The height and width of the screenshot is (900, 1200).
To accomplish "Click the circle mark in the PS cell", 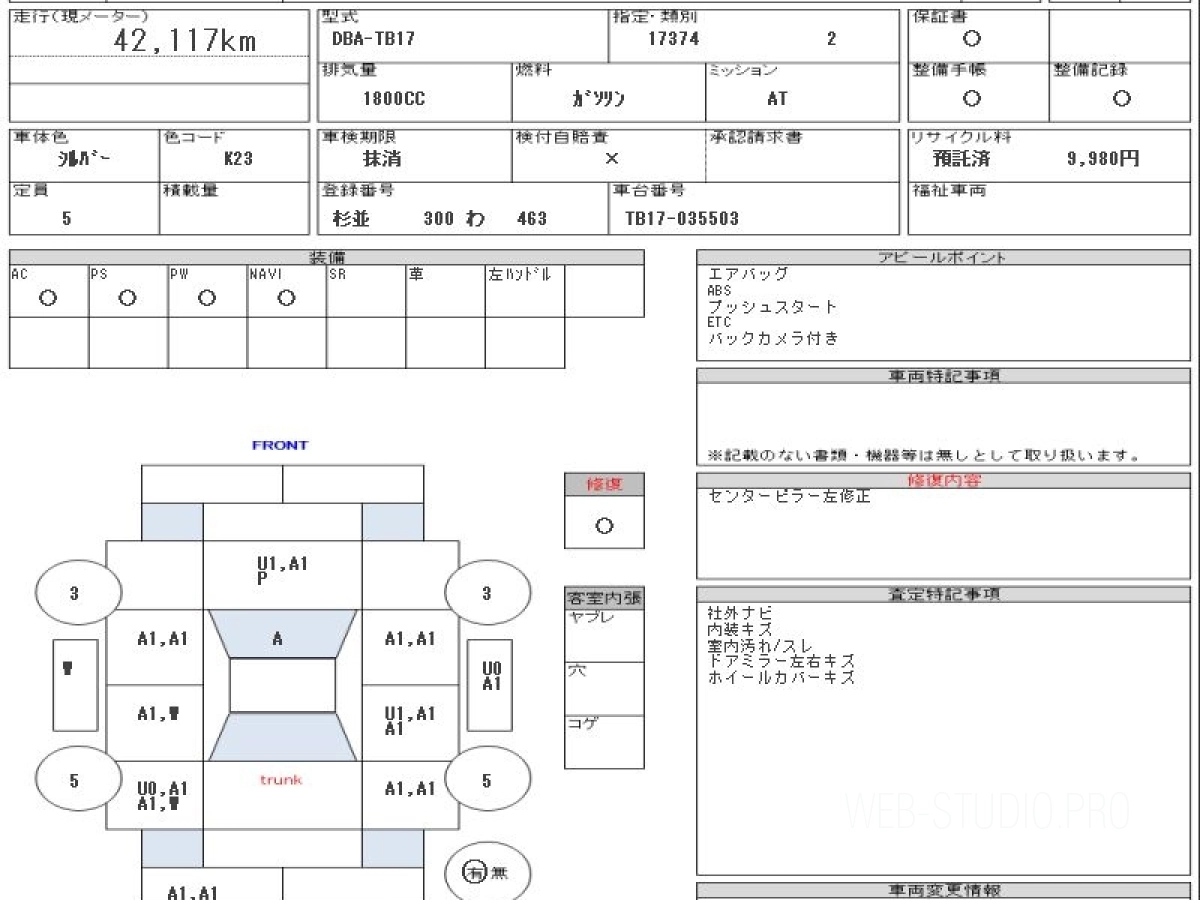I will [127, 298].
